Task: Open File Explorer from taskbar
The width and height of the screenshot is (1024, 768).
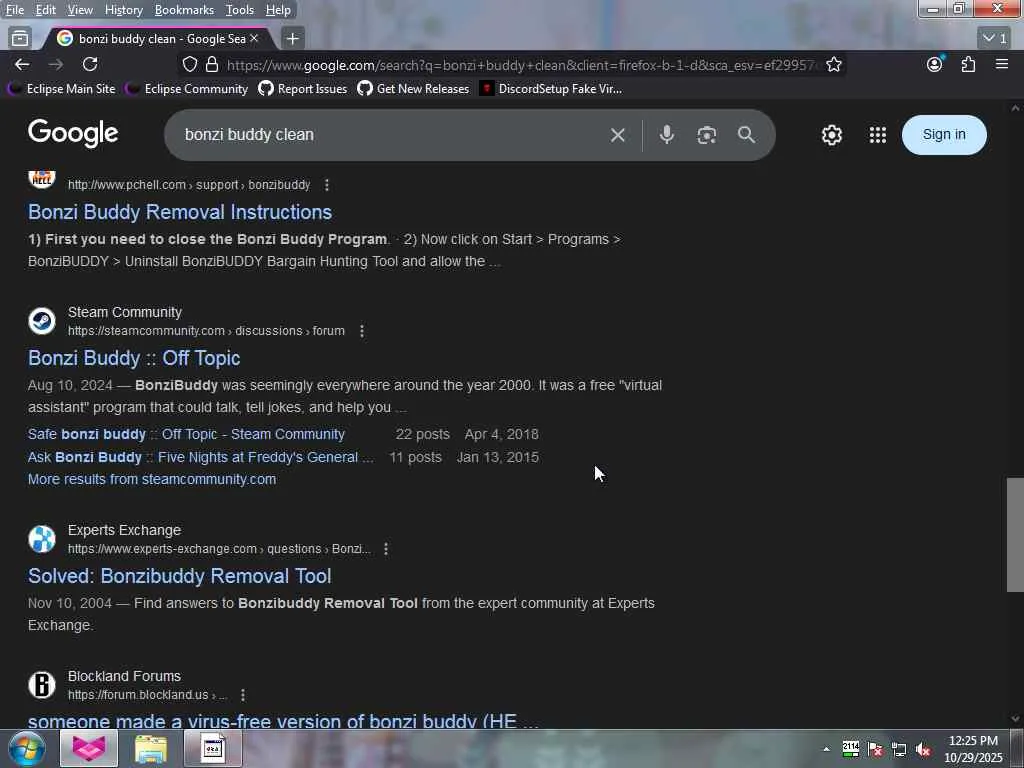Action: (151, 749)
